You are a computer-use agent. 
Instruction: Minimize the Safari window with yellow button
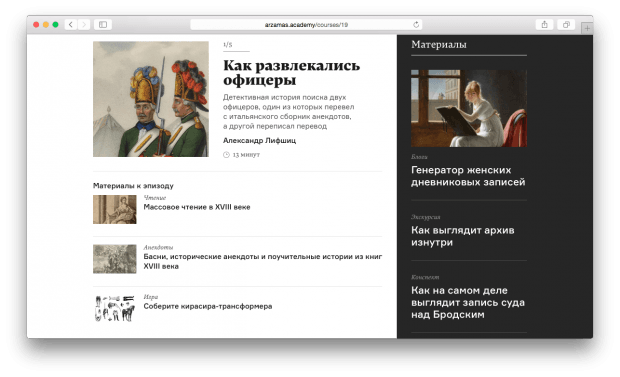(x=46, y=25)
